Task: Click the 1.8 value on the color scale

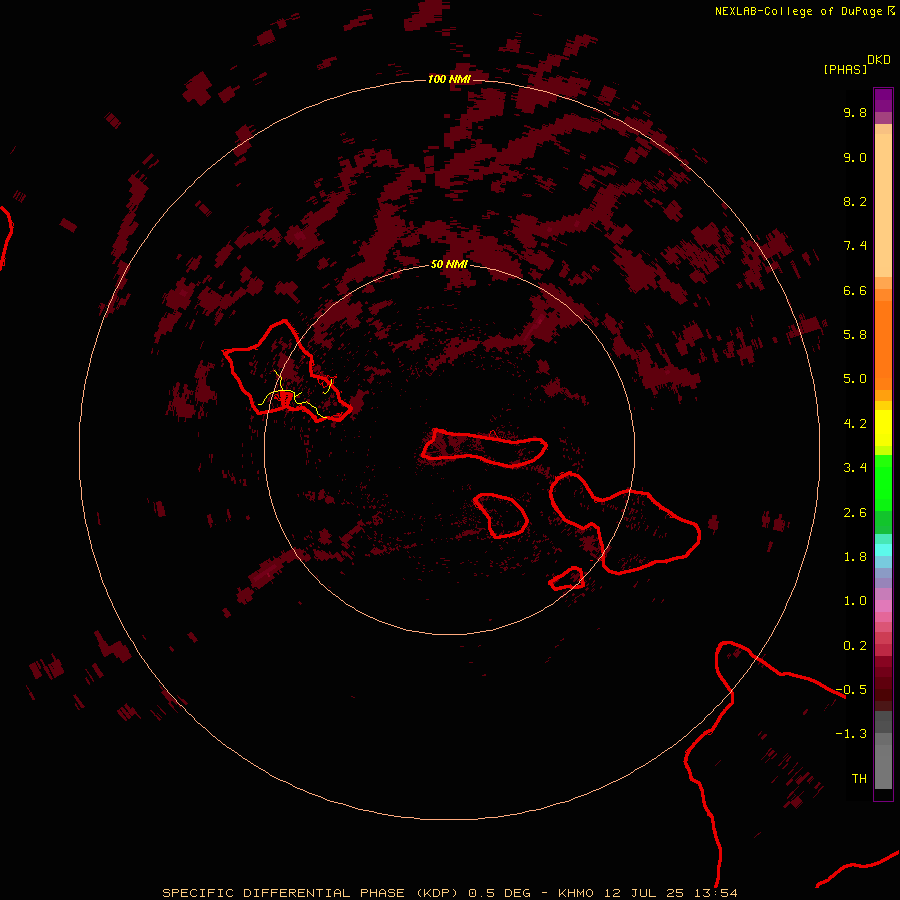Action: 855,557
